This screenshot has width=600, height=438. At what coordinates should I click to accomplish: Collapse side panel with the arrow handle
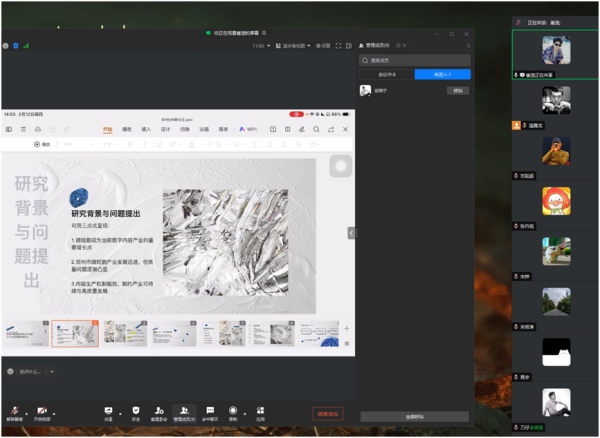pos(351,232)
